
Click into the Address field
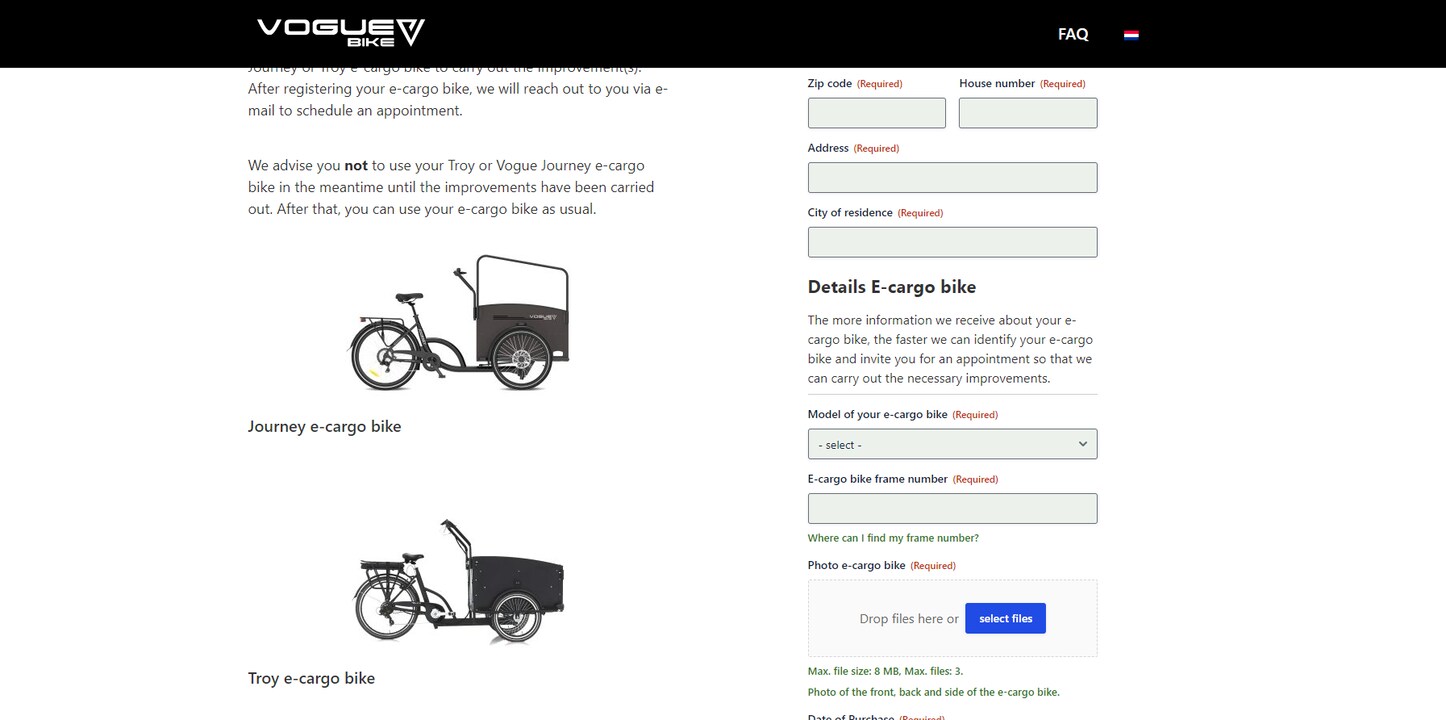coord(952,177)
